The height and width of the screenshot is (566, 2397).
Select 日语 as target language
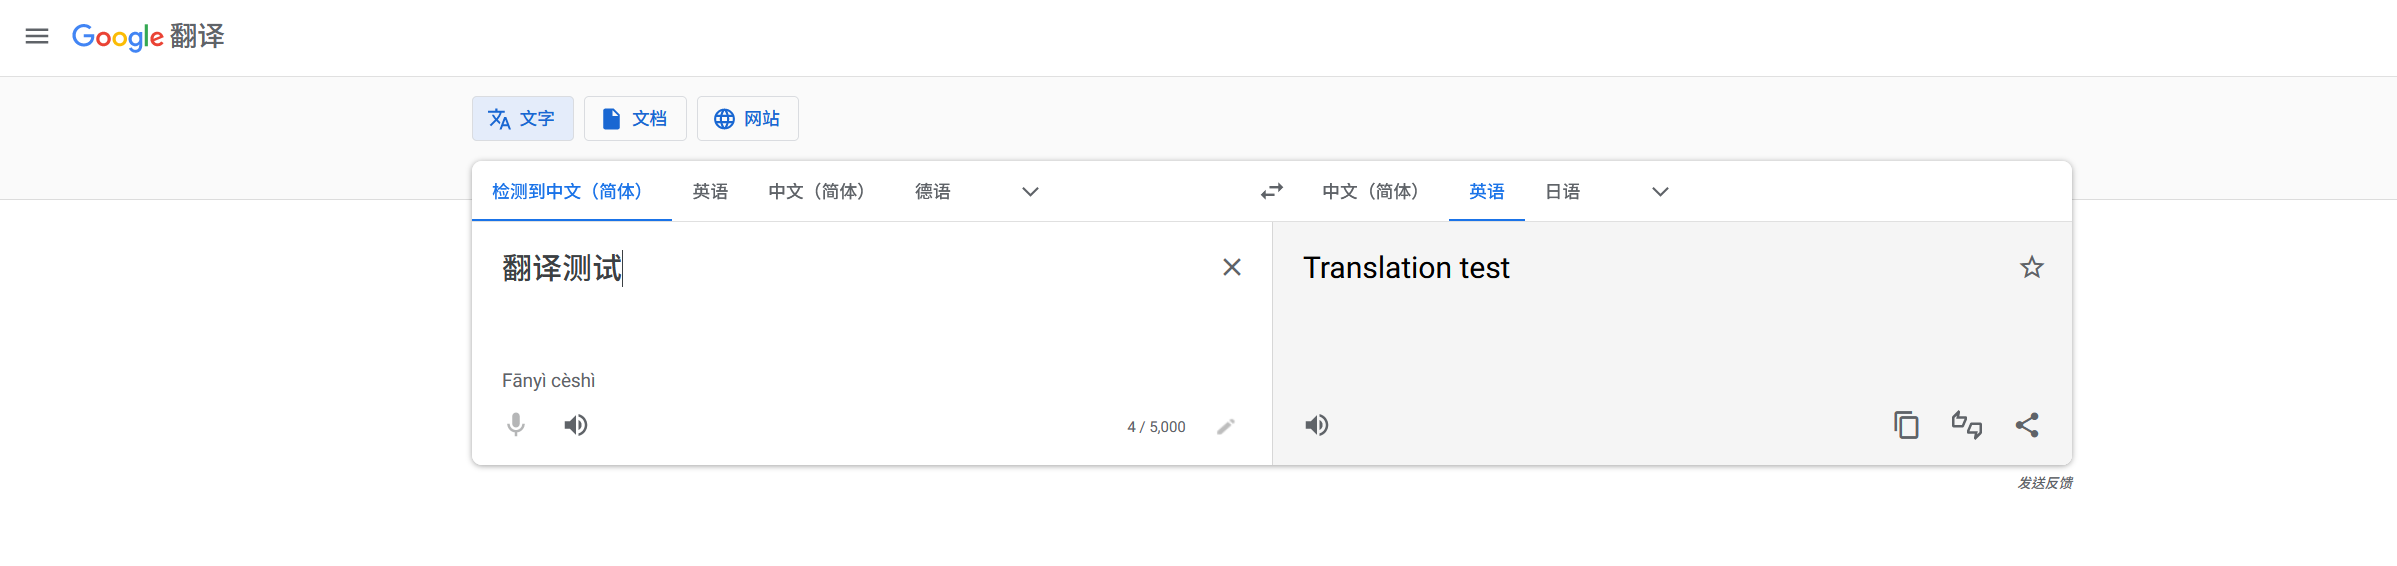pyautogui.click(x=1562, y=192)
